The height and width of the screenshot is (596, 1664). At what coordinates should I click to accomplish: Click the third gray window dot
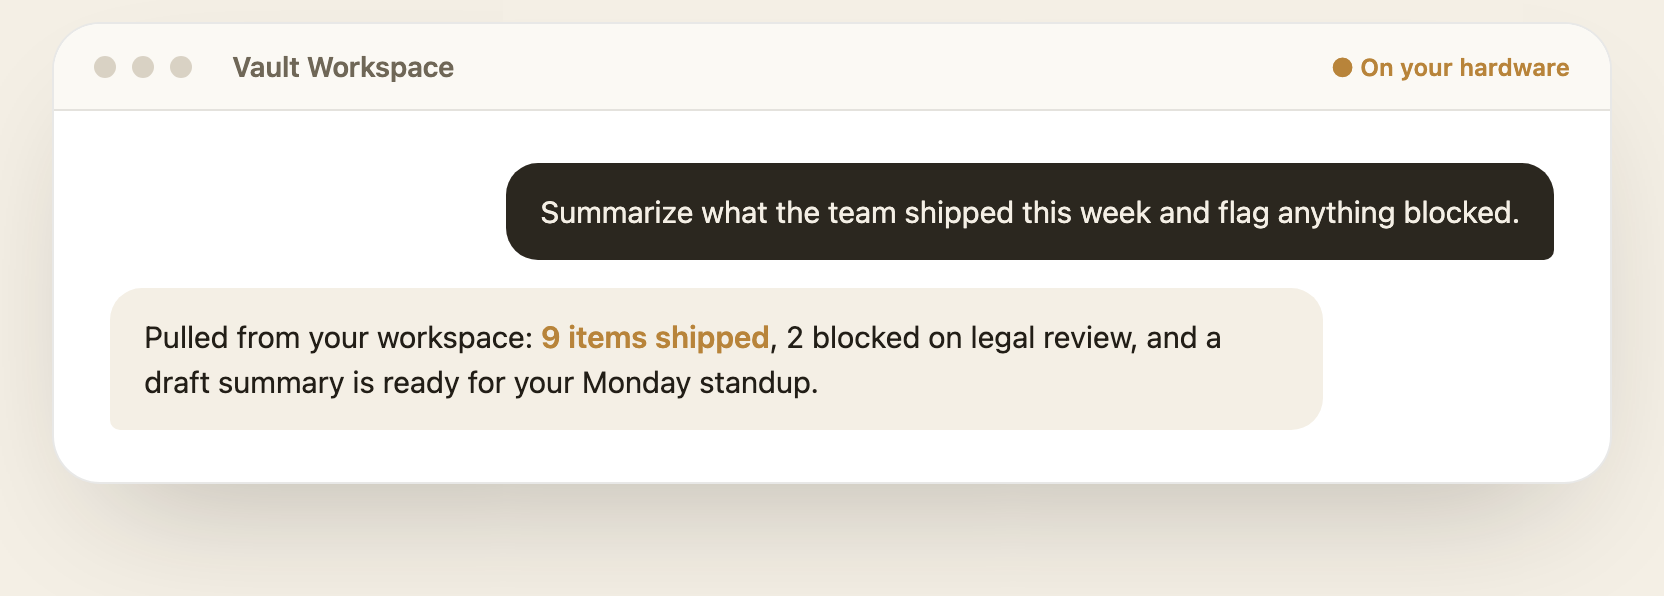pyautogui.click(x=181, y=67)
